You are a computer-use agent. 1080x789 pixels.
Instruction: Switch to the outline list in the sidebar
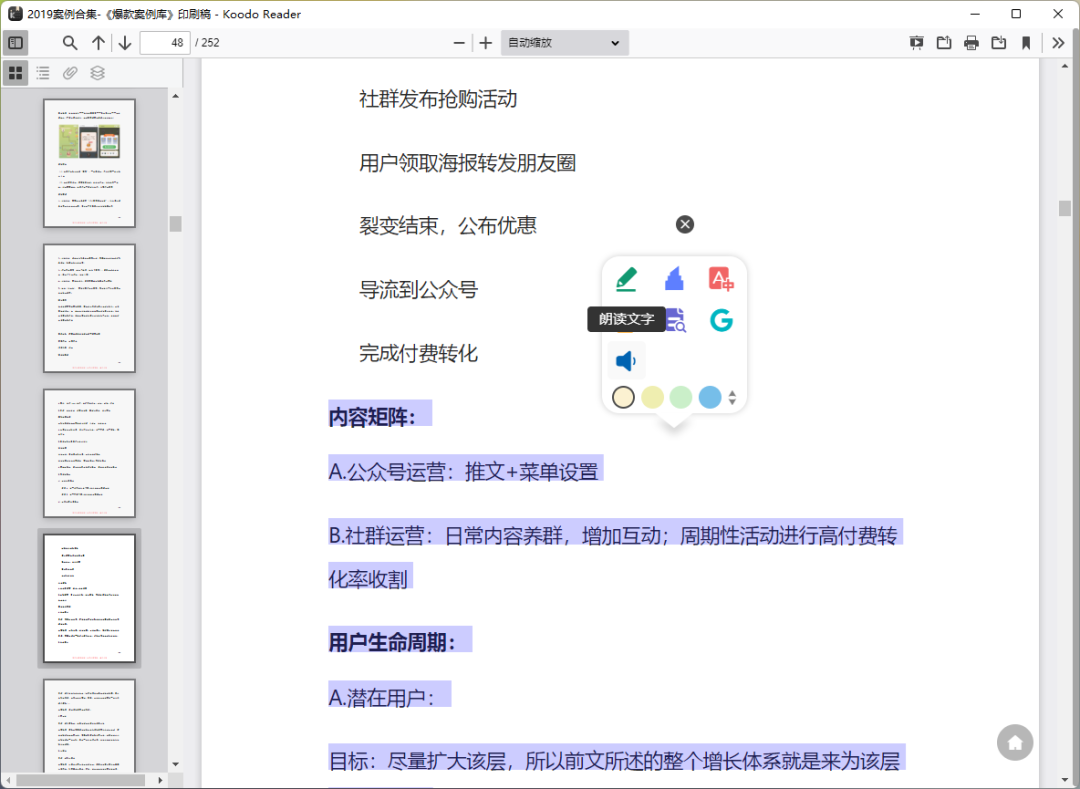[42, 72]
